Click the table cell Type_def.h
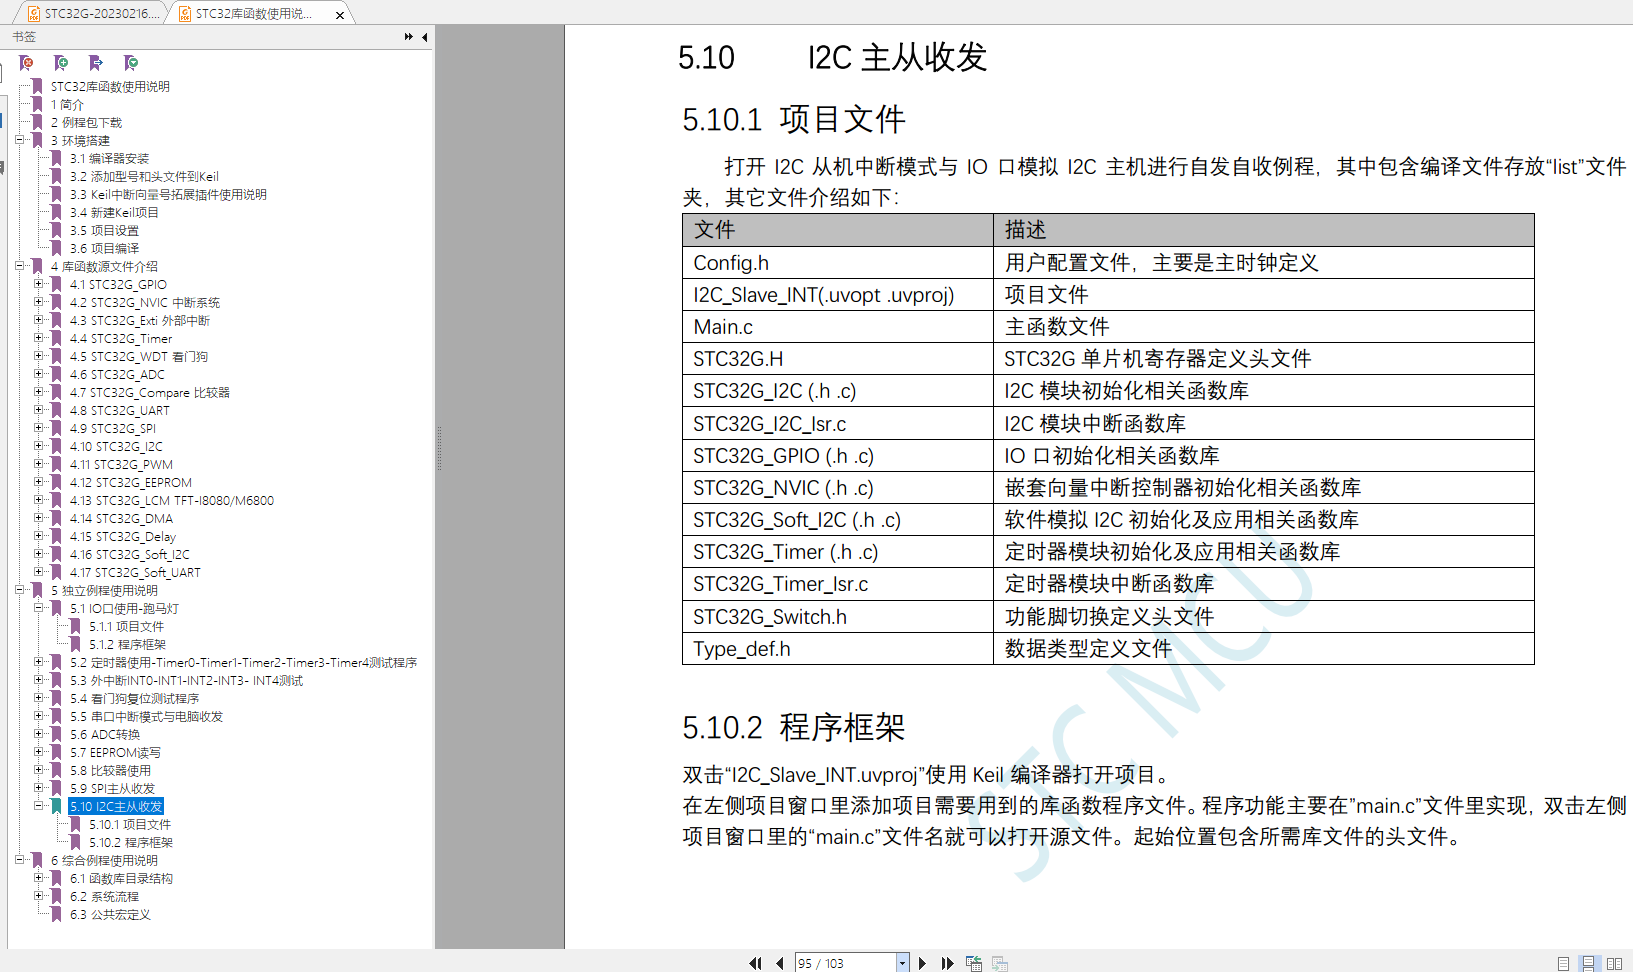This screenshot has height=972, width=1633. tap(838, 649)
